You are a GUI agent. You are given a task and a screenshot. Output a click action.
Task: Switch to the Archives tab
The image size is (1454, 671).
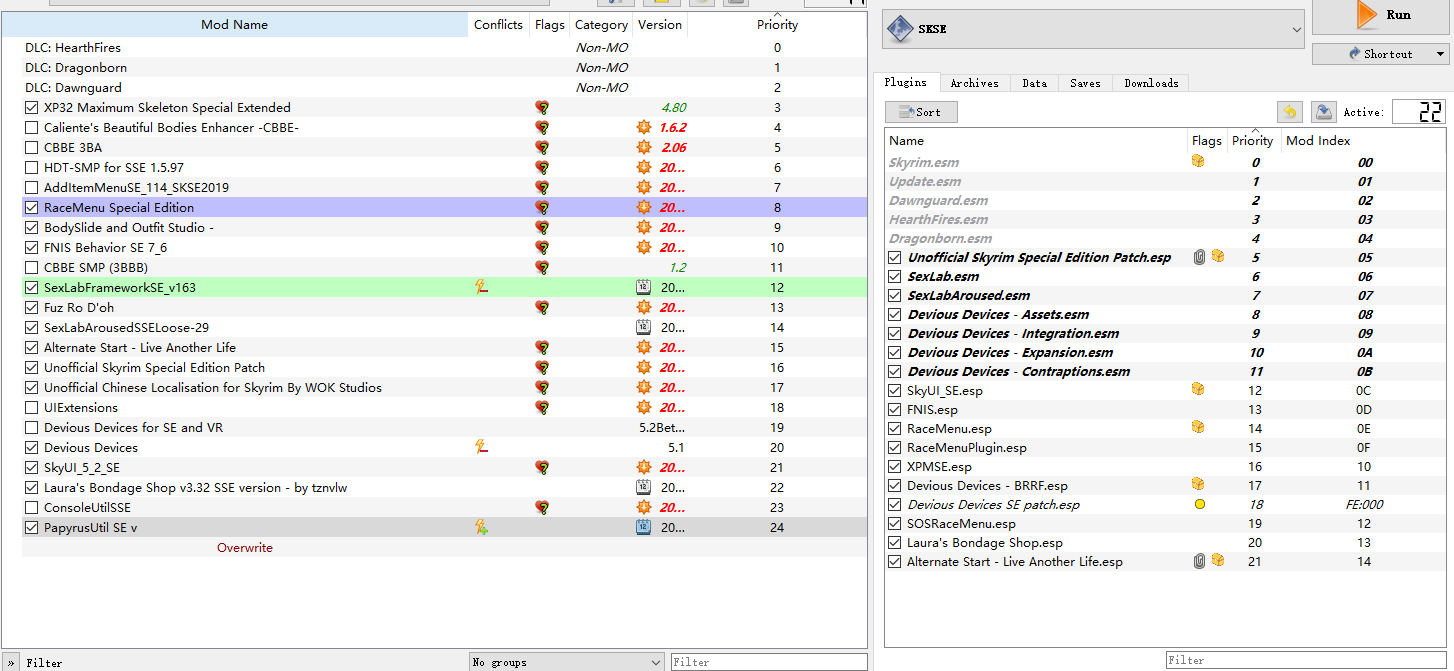click(x=974, y=83)
